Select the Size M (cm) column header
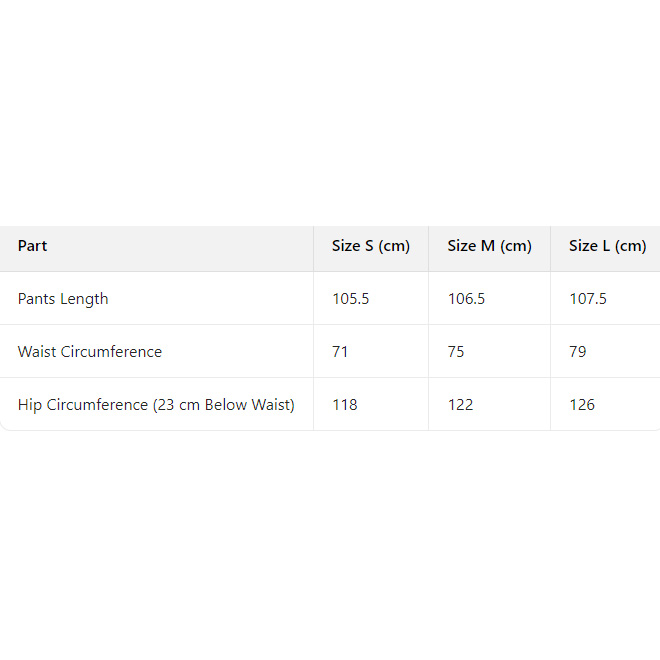 [489, 246]
